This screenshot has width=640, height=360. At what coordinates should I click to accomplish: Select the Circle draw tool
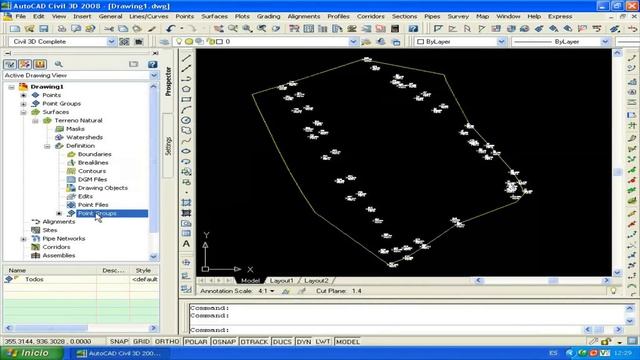pos(186,120)
